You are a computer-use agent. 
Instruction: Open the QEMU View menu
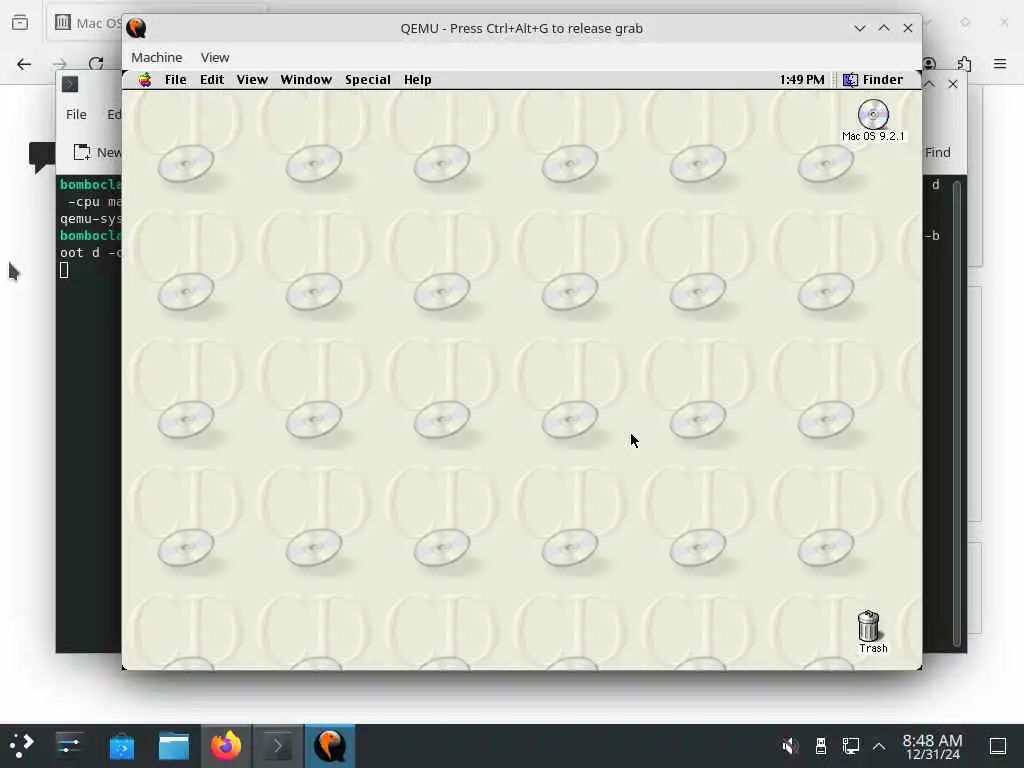pyautogui.click(x=215, y=57)
